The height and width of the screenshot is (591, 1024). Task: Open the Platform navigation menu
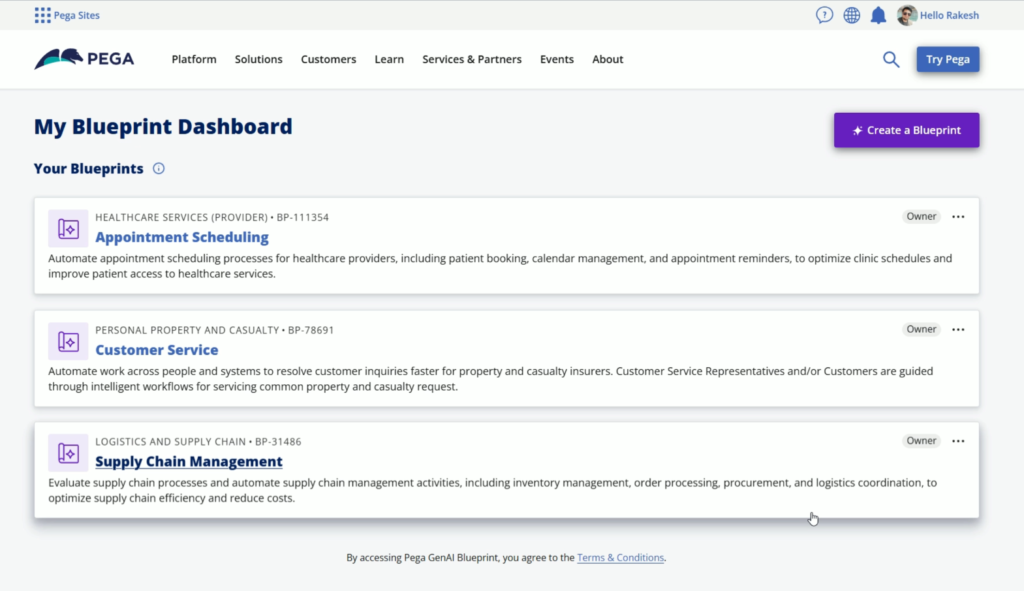[194, 59]
